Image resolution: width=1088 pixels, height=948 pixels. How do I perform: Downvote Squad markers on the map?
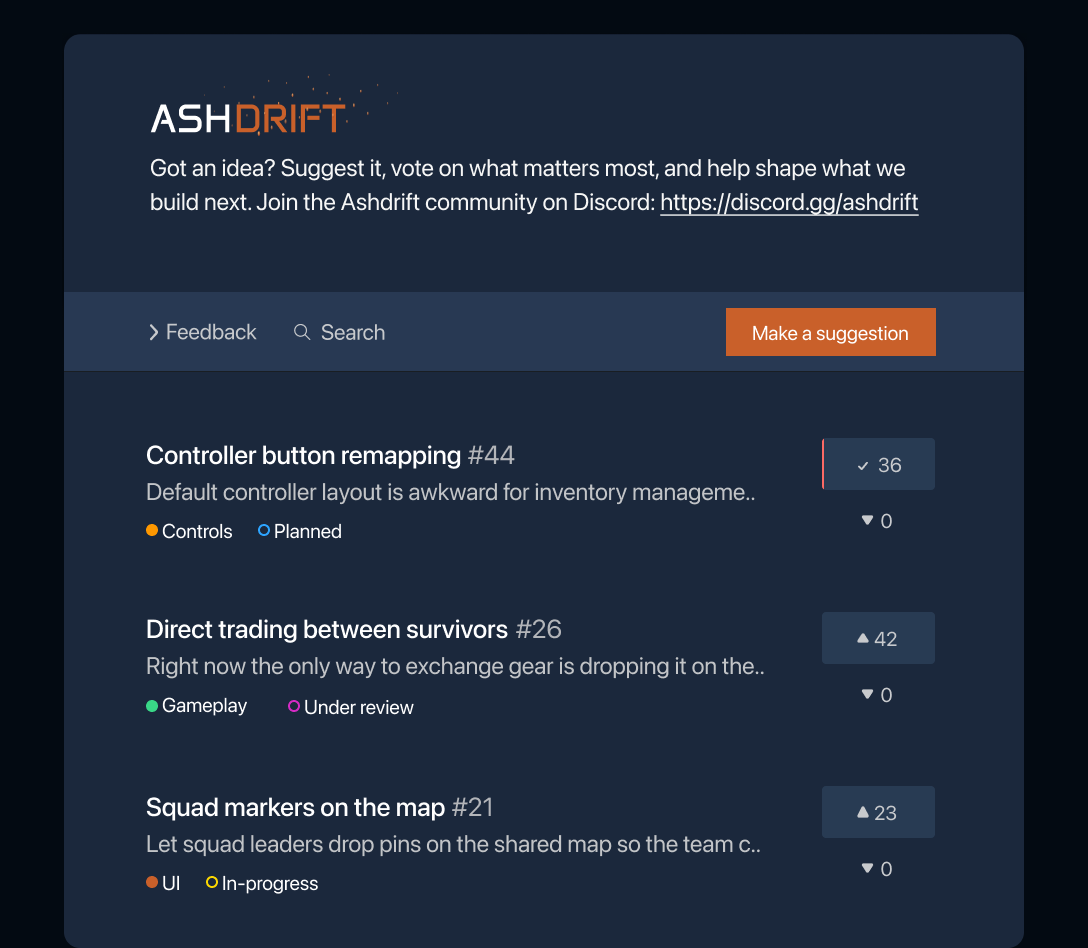(x=877, y=869)
